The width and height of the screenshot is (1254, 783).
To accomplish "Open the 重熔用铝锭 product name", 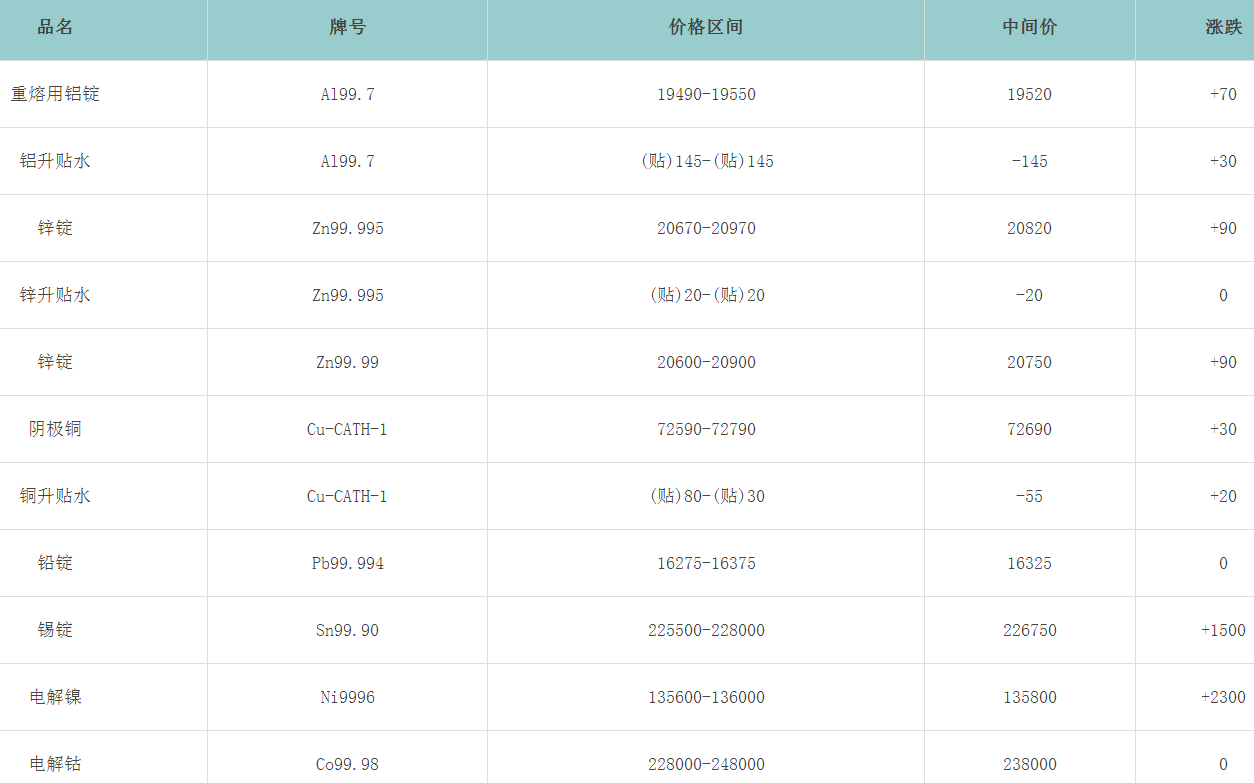I will click(55, 94).
